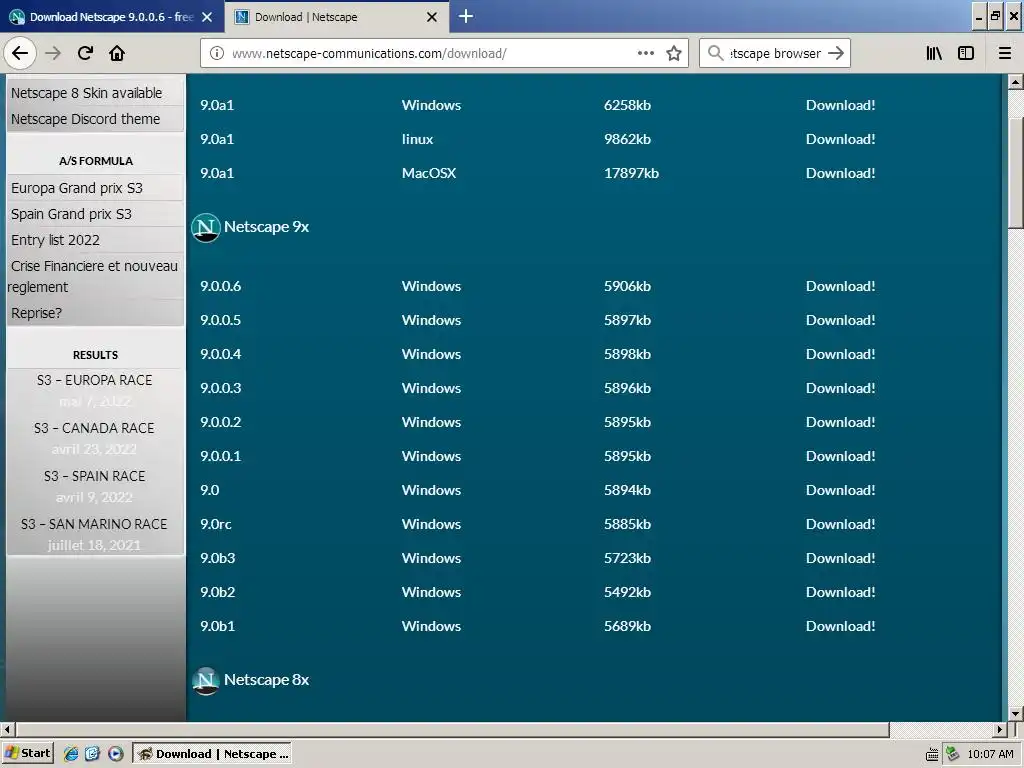Open the browser home page
Image resolution: width=1024 pixels, height=768 pixels.
pyautogui.click(x=117, y=53)
